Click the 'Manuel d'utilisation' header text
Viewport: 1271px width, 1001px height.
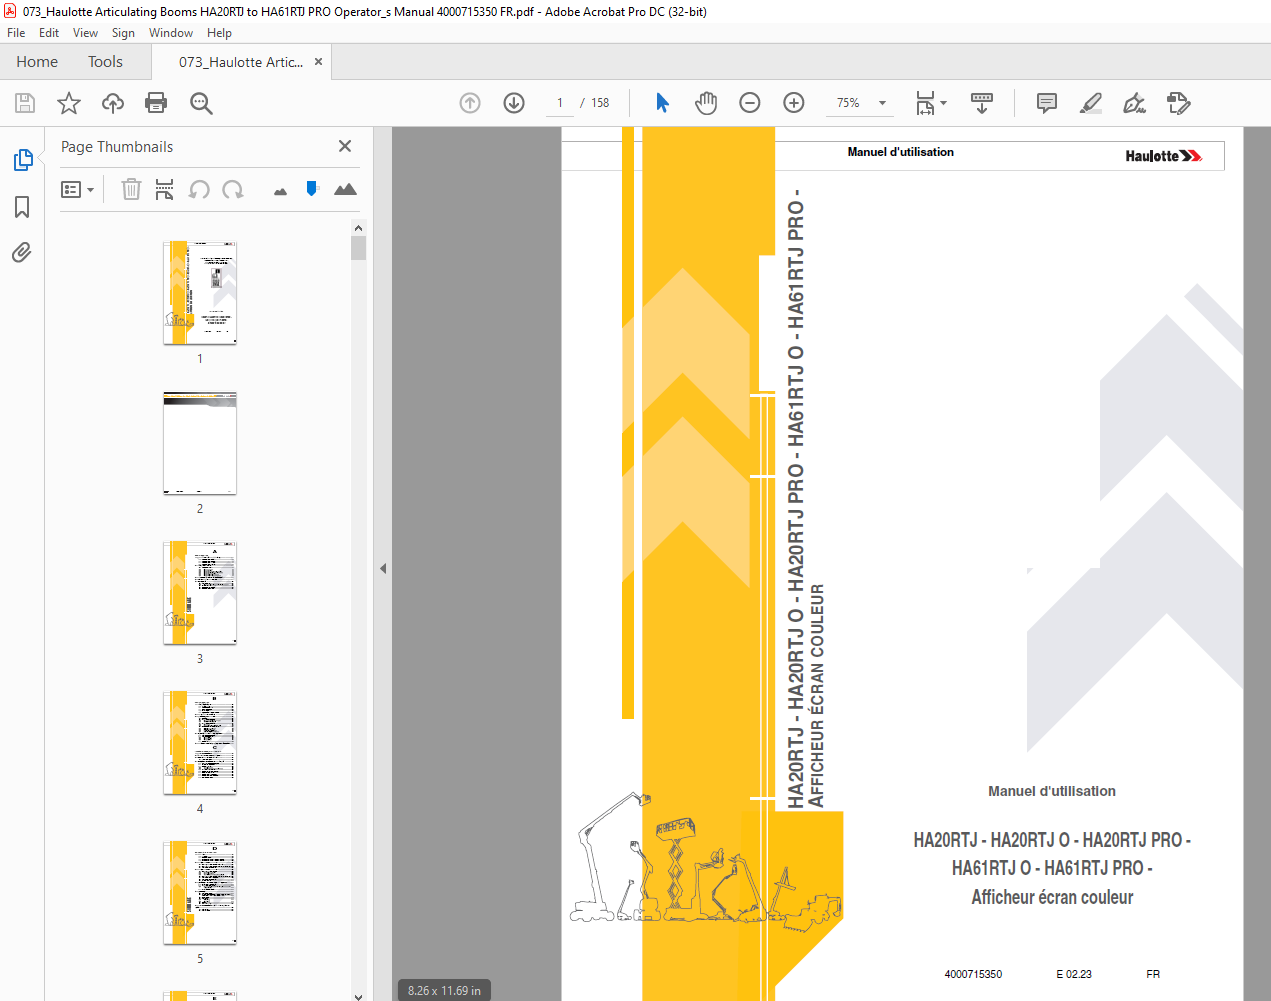click(901, 152)
